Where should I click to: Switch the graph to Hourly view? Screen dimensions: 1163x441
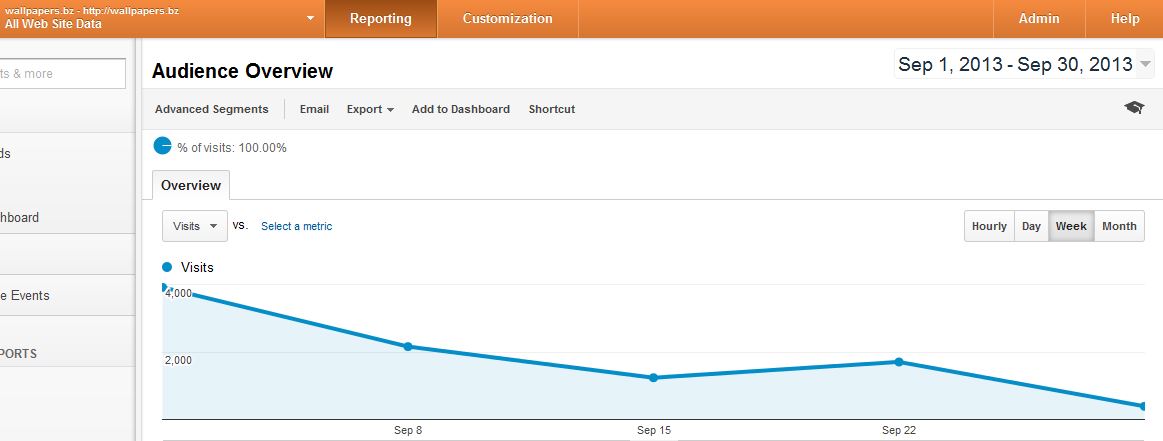click(x=989, y=226)
